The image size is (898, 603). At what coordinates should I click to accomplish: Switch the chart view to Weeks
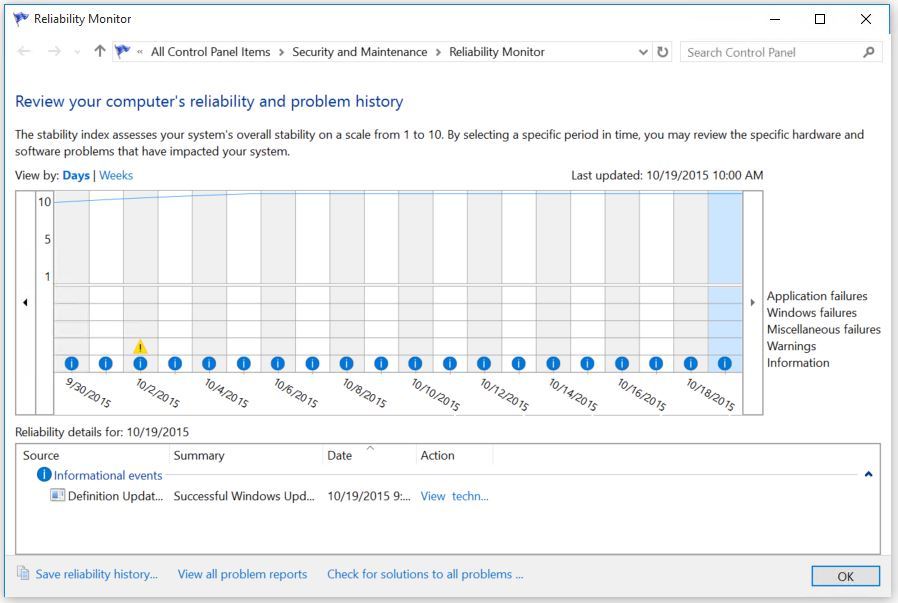116,175
